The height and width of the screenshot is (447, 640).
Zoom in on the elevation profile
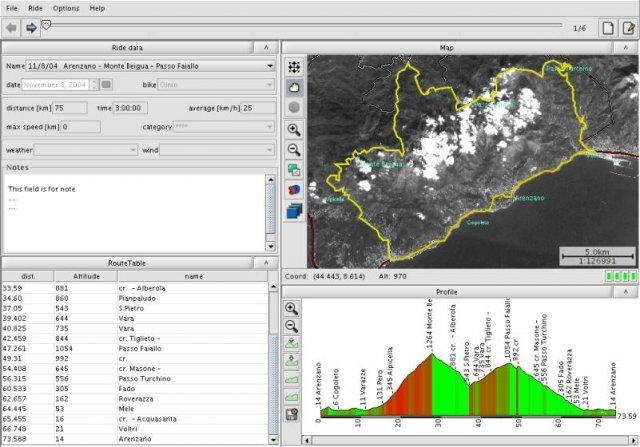[292, 308]
